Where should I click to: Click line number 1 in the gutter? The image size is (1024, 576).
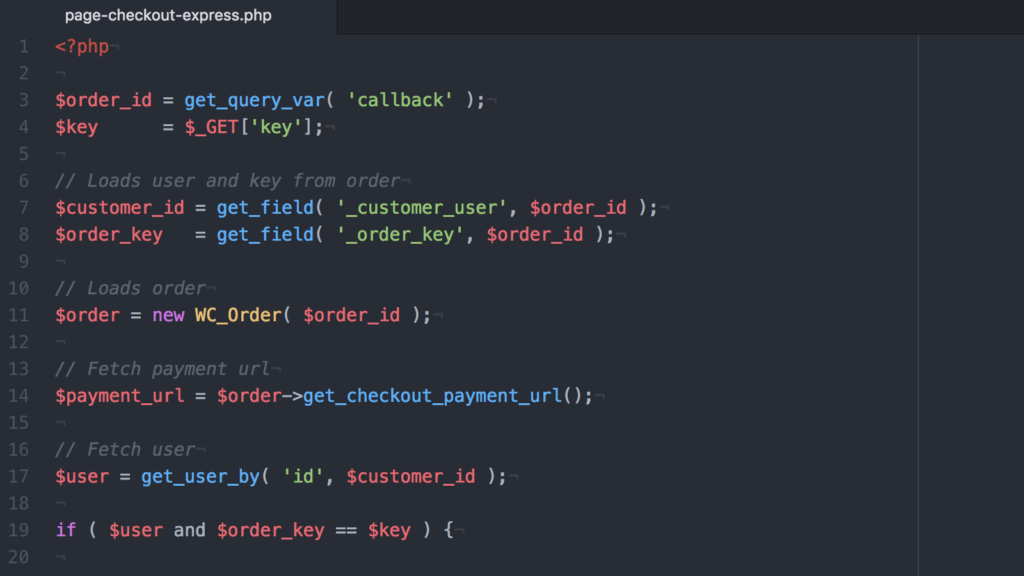[23, 47]
